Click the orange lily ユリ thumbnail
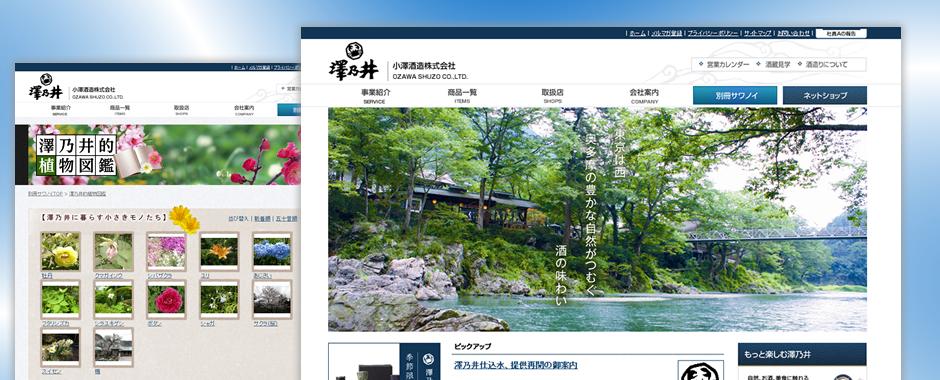 pyautogui.click(x=219, y=251)
